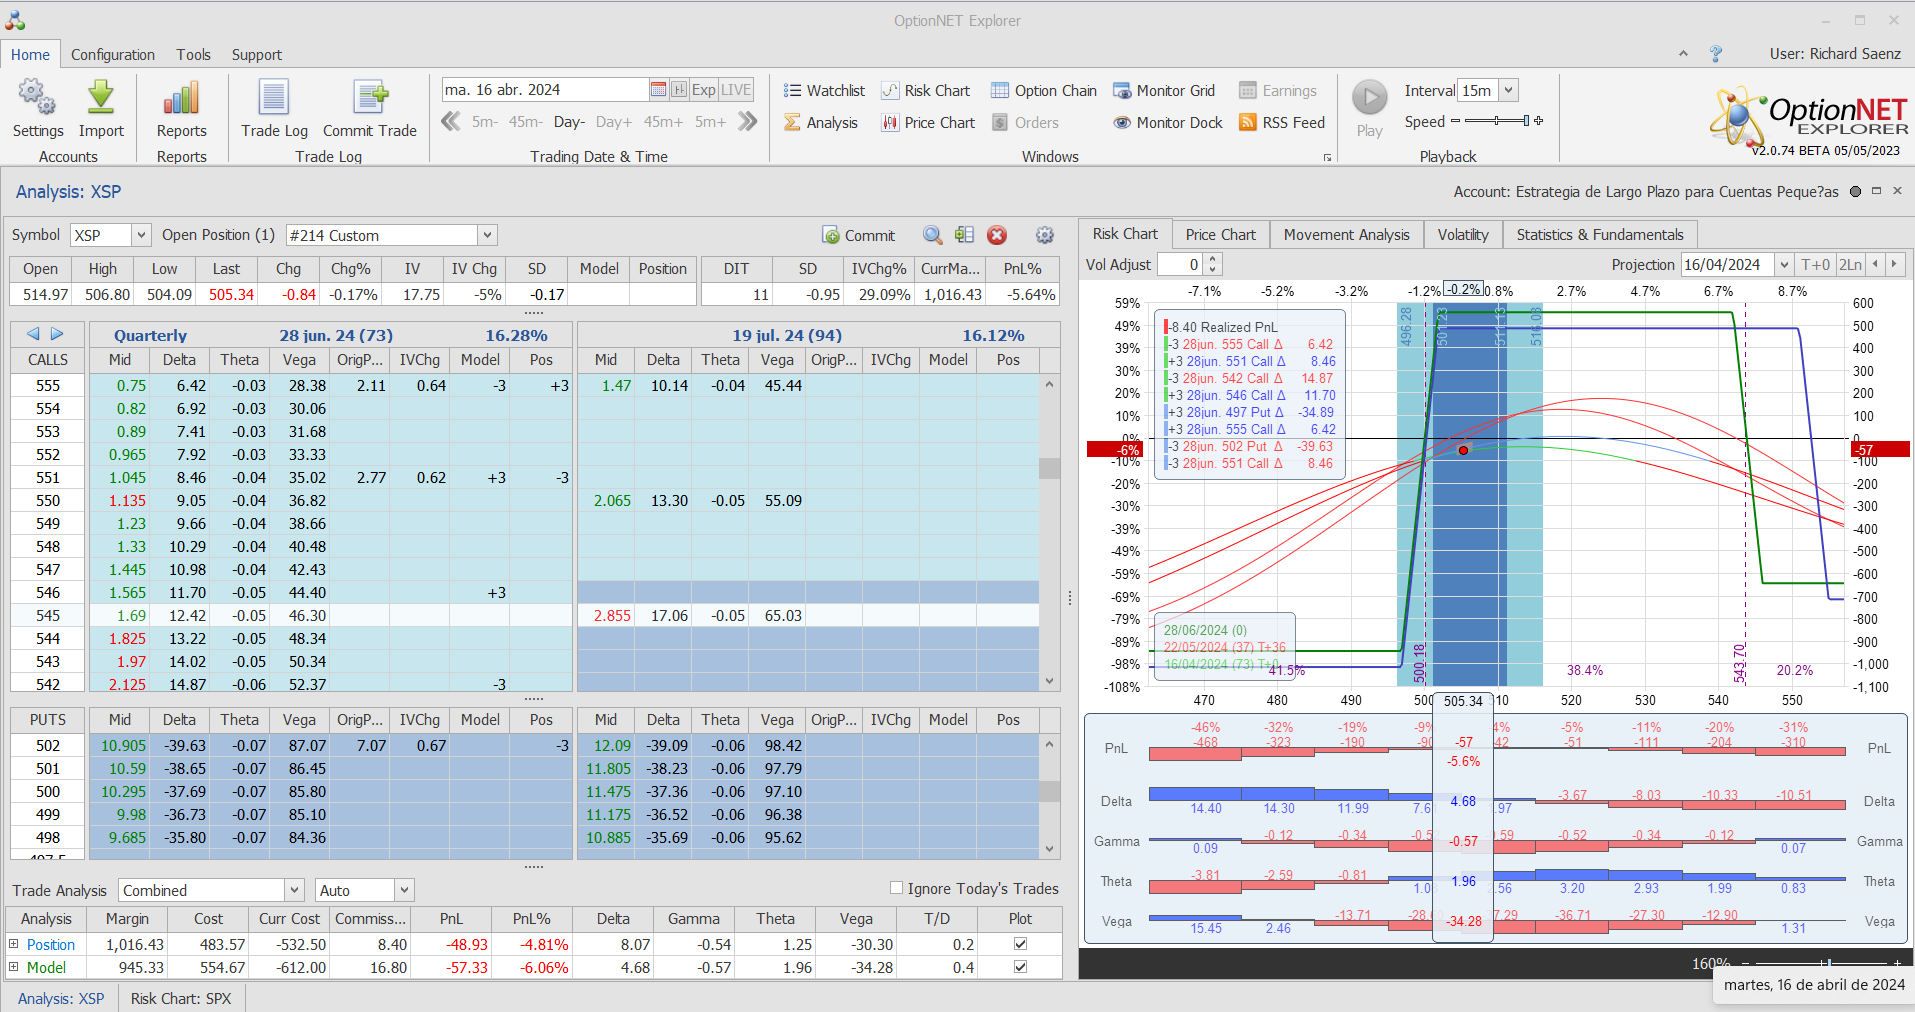
Task: Open the Interval 15m dropdown
Action: [x=1508, y=90]
